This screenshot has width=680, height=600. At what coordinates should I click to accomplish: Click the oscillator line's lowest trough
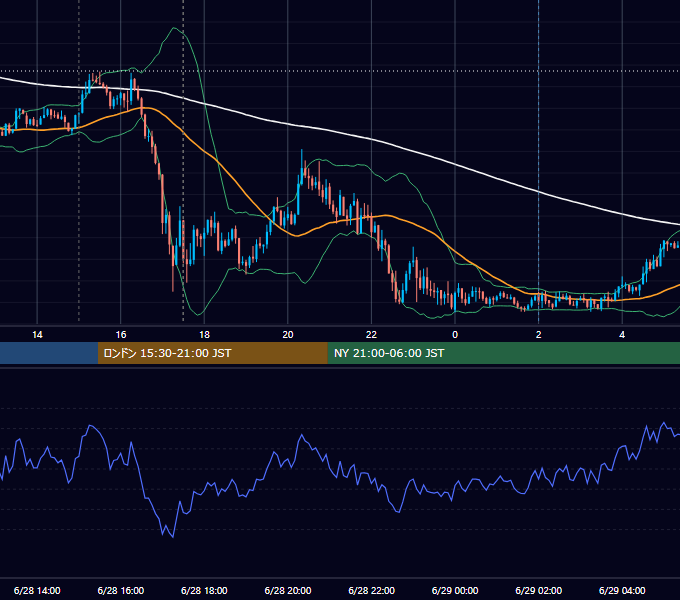pyautogui.click(x=173, y=537)
